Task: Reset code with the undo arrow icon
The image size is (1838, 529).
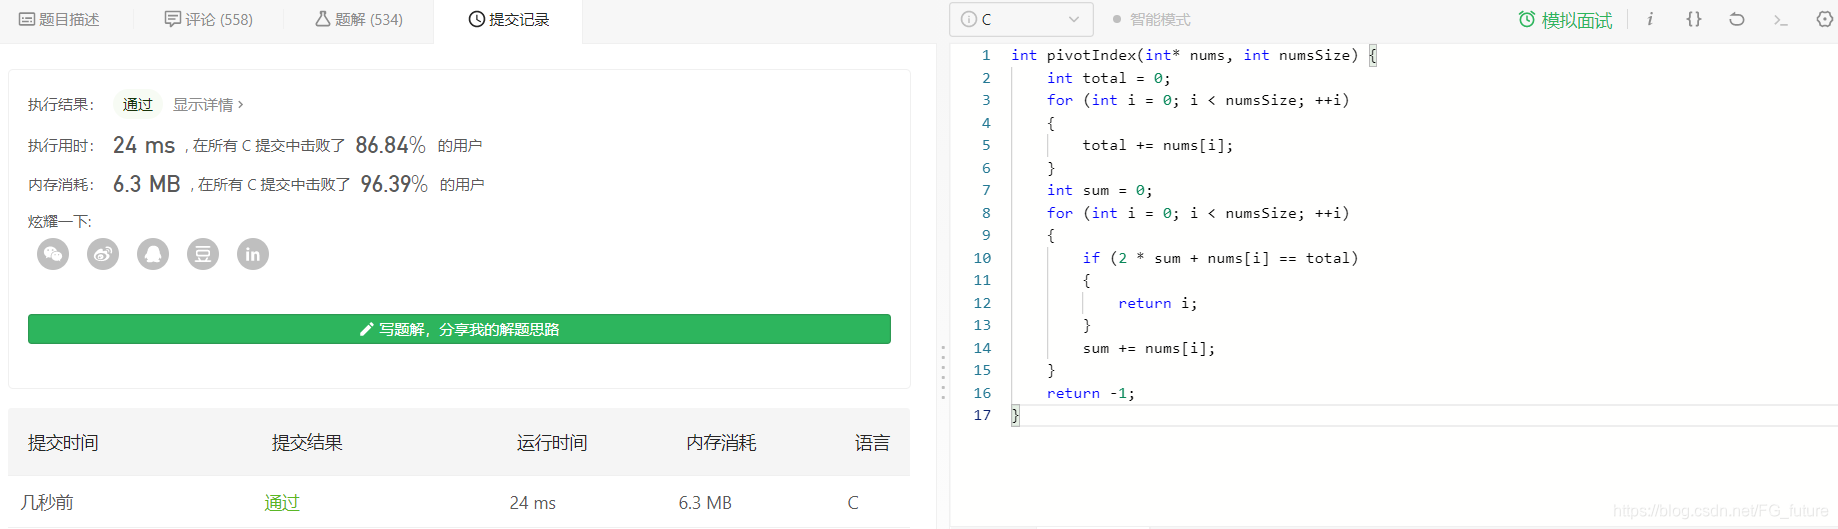Action: (x=1737, y=19)
